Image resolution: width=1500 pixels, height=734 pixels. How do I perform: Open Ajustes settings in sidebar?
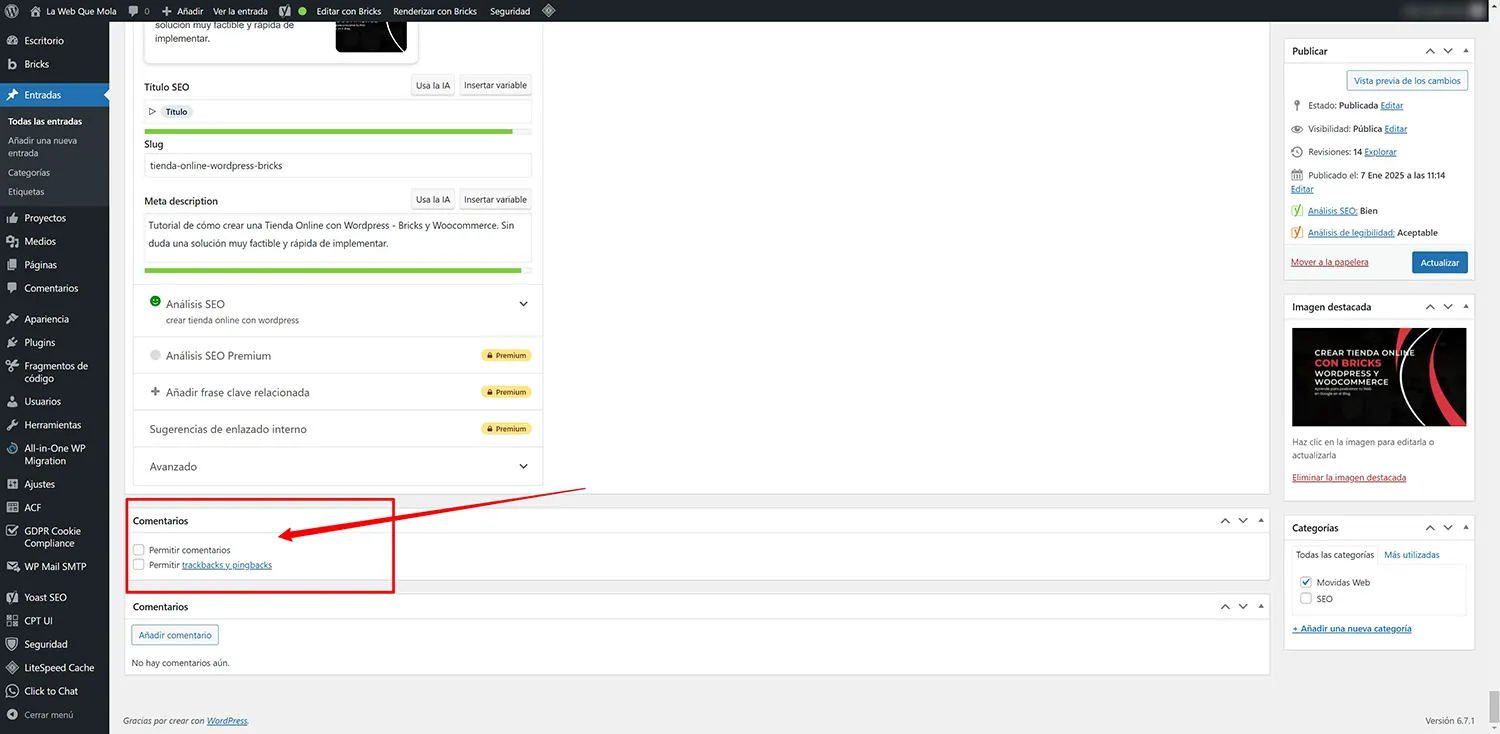pos(39,484)
